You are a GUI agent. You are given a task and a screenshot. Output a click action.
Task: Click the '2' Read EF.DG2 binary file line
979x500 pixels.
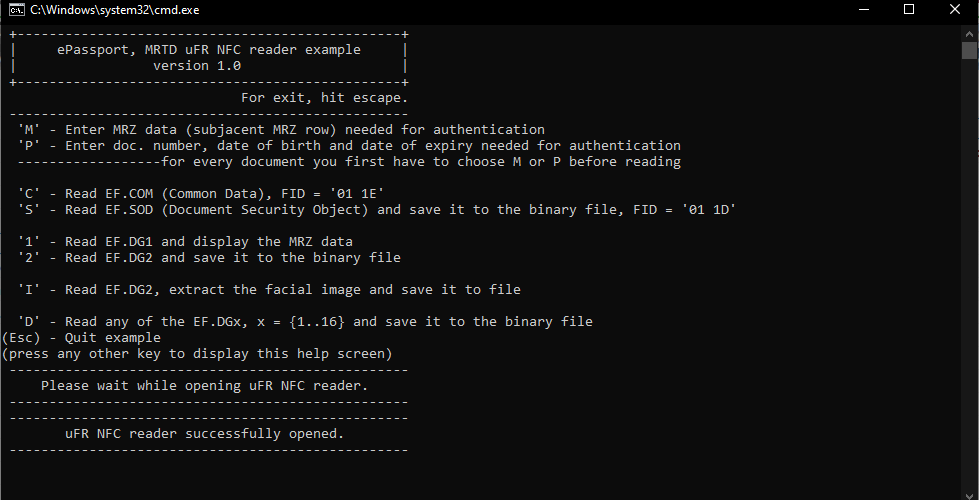point(209,257)
